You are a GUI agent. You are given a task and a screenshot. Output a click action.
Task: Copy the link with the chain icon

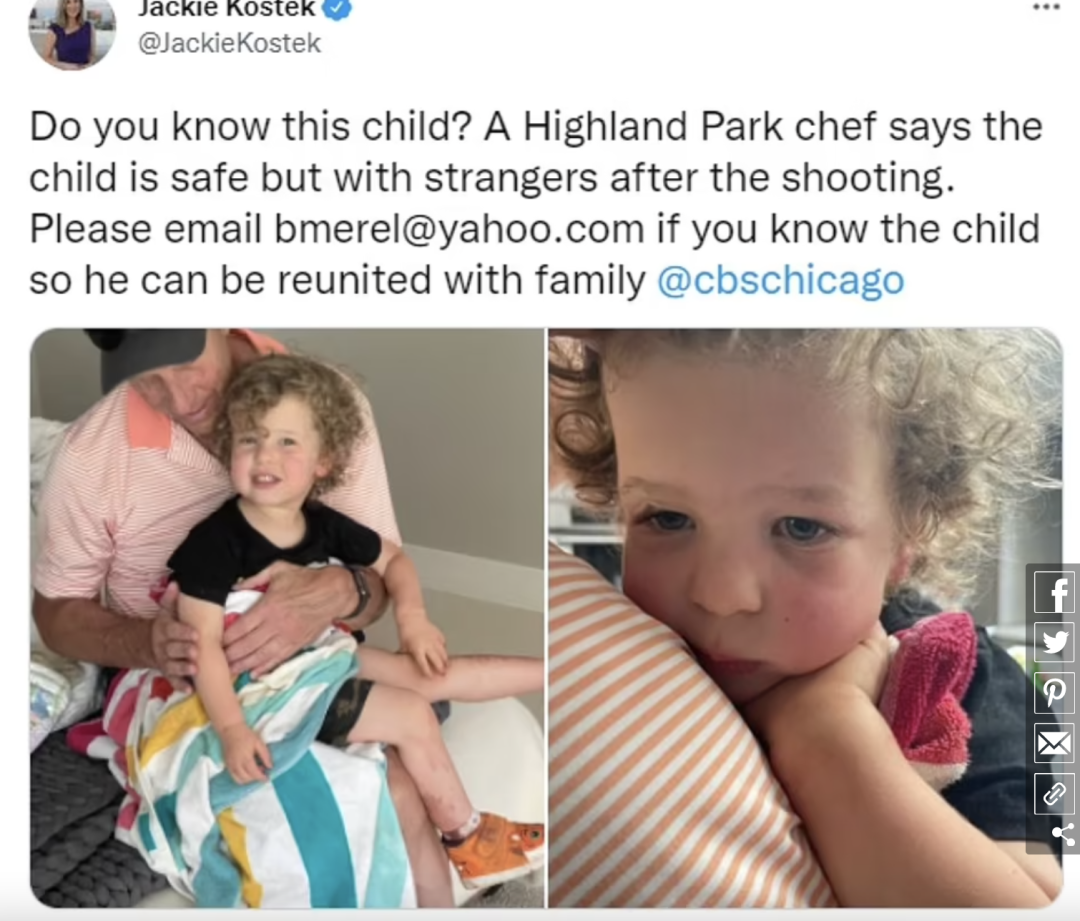tap(1054, 793)
